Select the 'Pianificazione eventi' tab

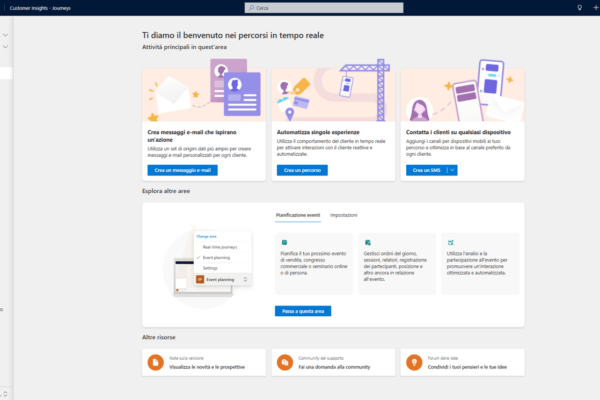click(x=298, y=216)
